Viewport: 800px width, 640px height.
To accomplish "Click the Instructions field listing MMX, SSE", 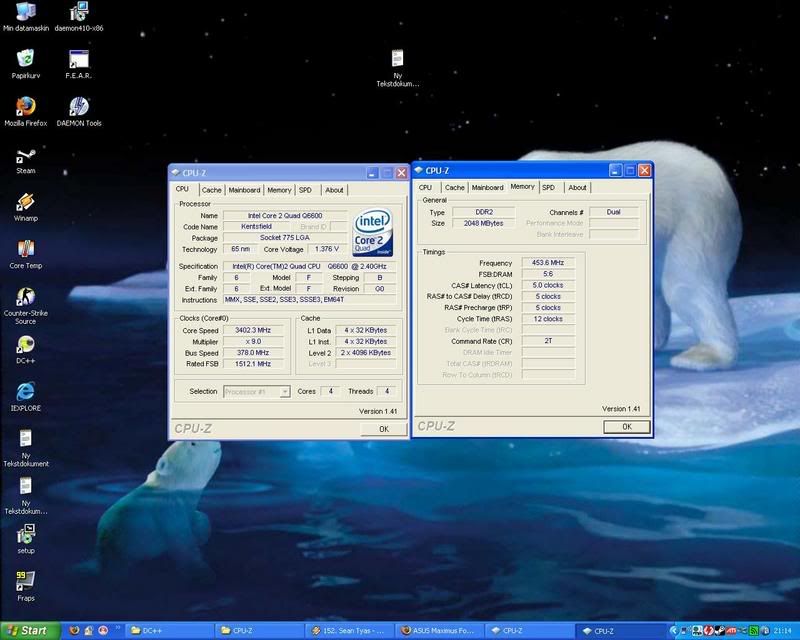I will coord(309,300).
